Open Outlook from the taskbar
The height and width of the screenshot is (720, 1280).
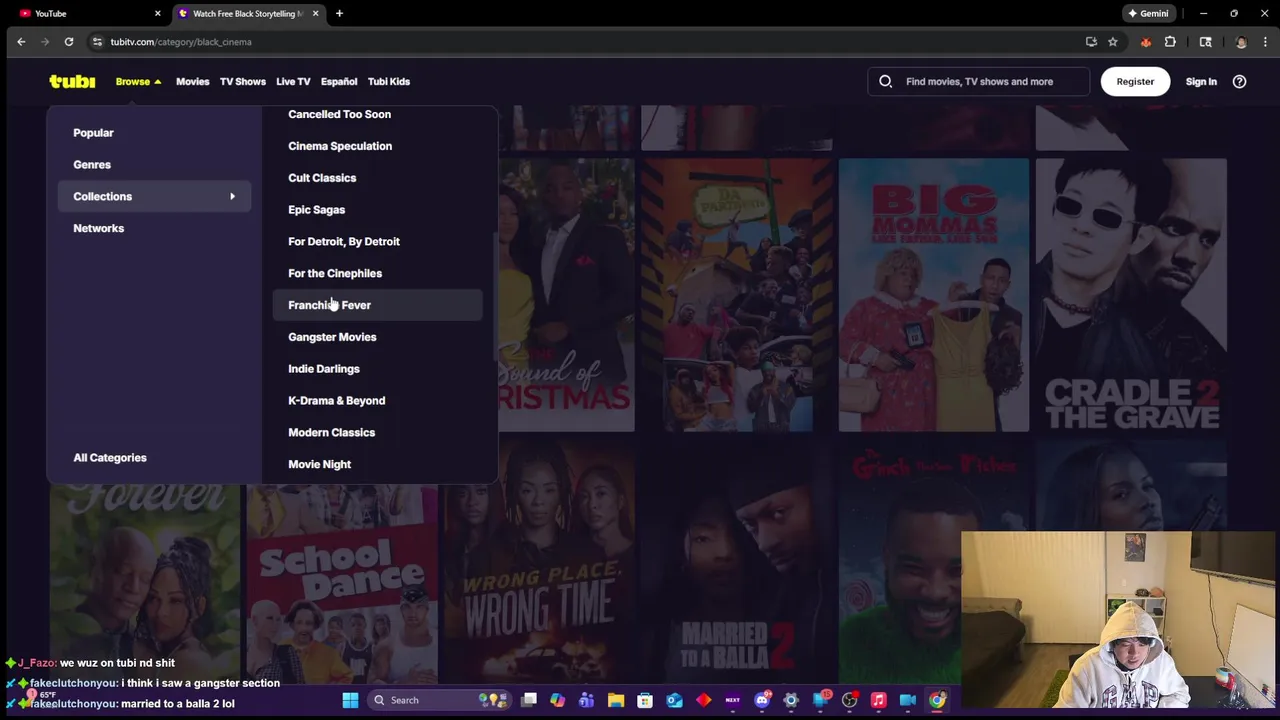(x=674, y=700)
